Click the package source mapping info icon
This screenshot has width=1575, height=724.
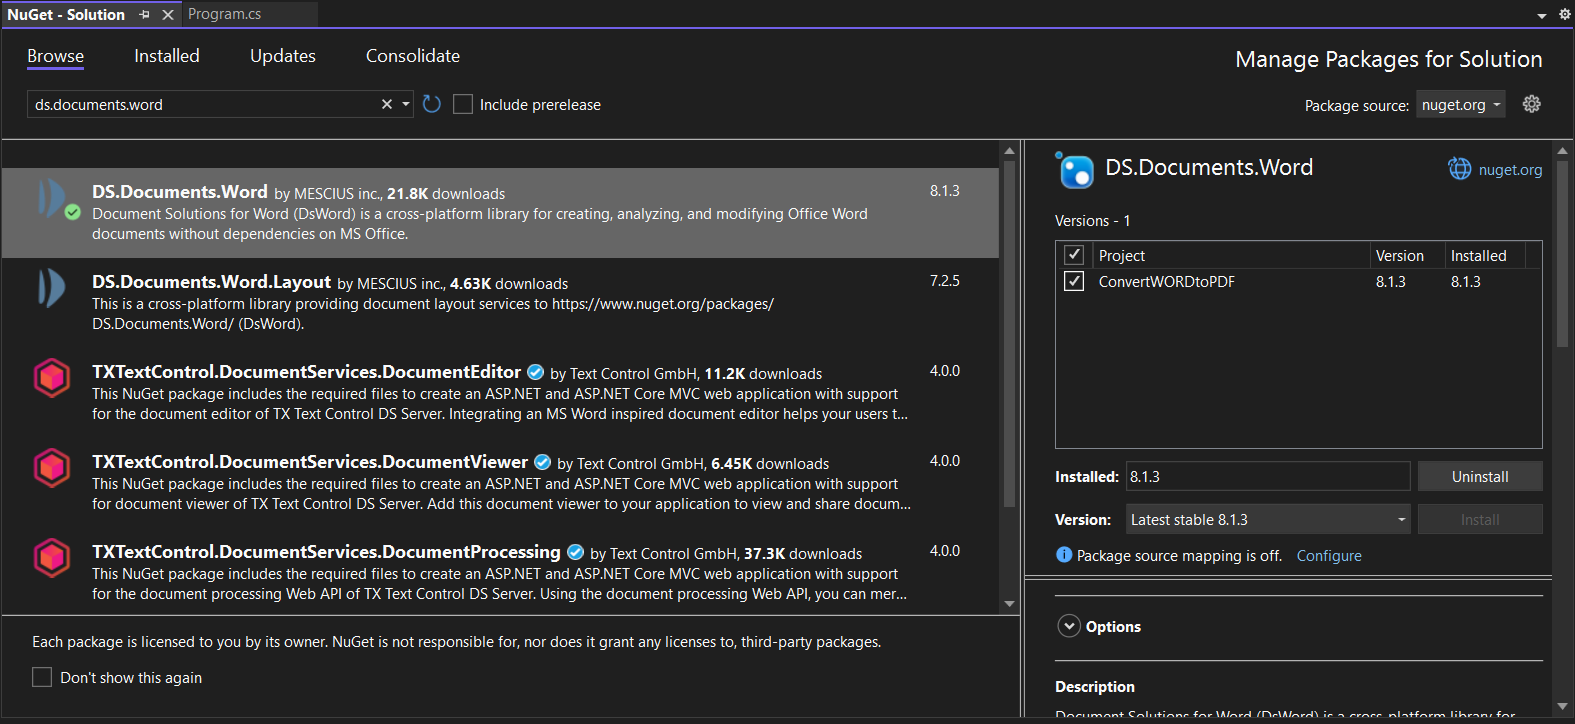pyautogui.click(x=1064, y=555)
